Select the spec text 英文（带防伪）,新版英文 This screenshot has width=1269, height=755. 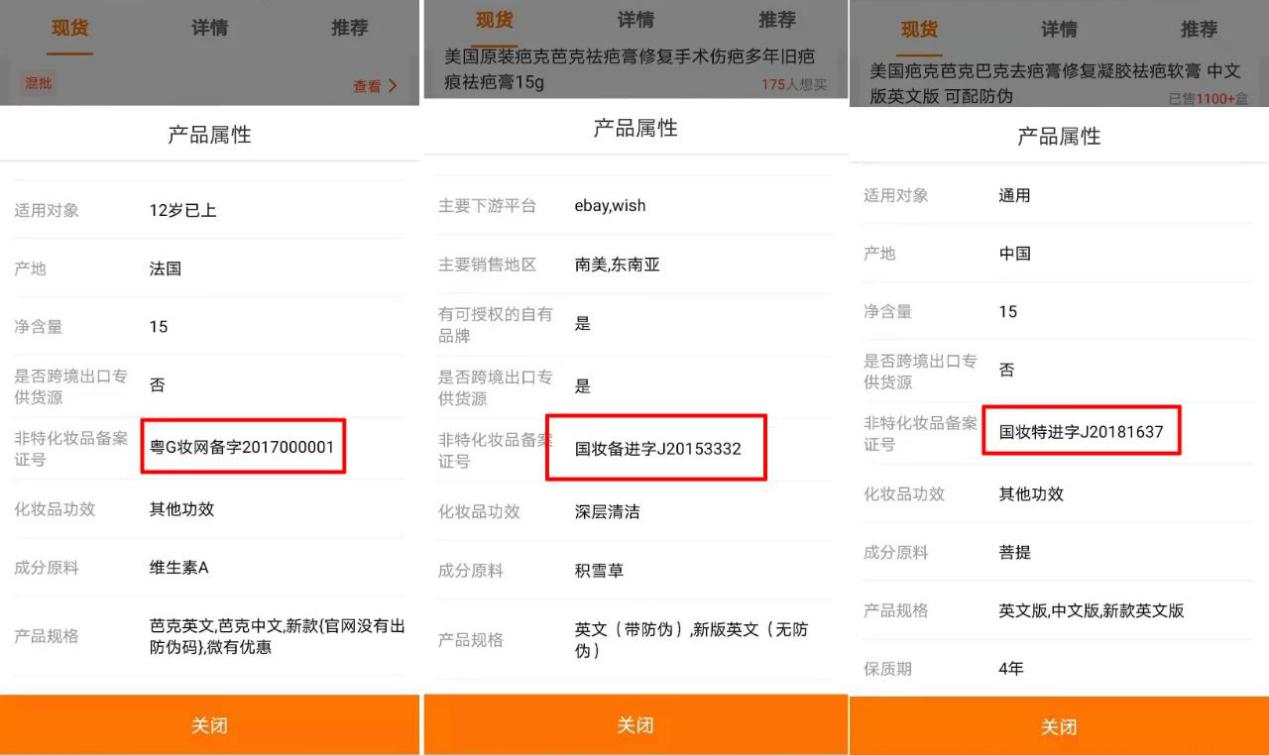tap(692, 640)
